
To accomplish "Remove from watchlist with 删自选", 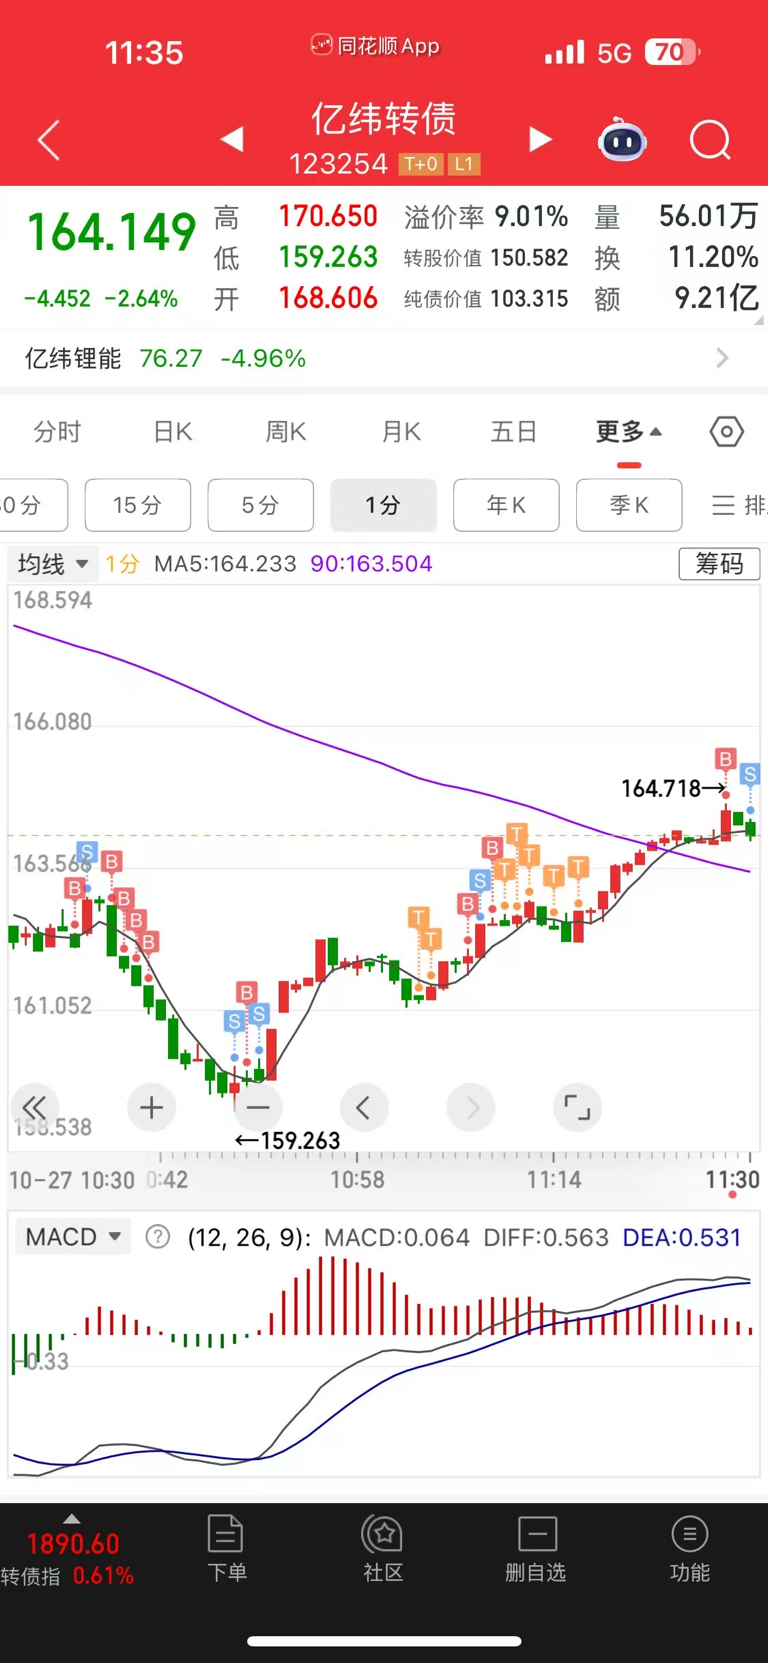I will (x=536, y=1548).
